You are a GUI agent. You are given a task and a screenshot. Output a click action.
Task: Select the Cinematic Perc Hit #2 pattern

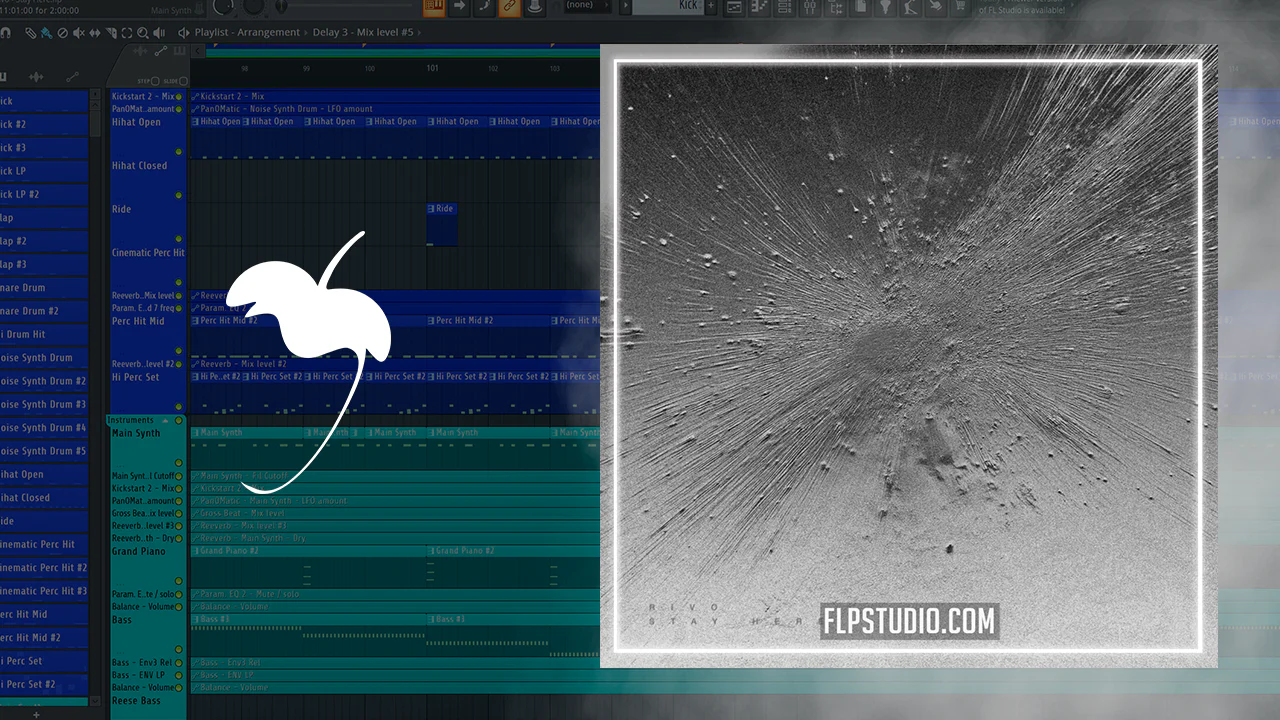pyautogui.click(x=43, y=567)
